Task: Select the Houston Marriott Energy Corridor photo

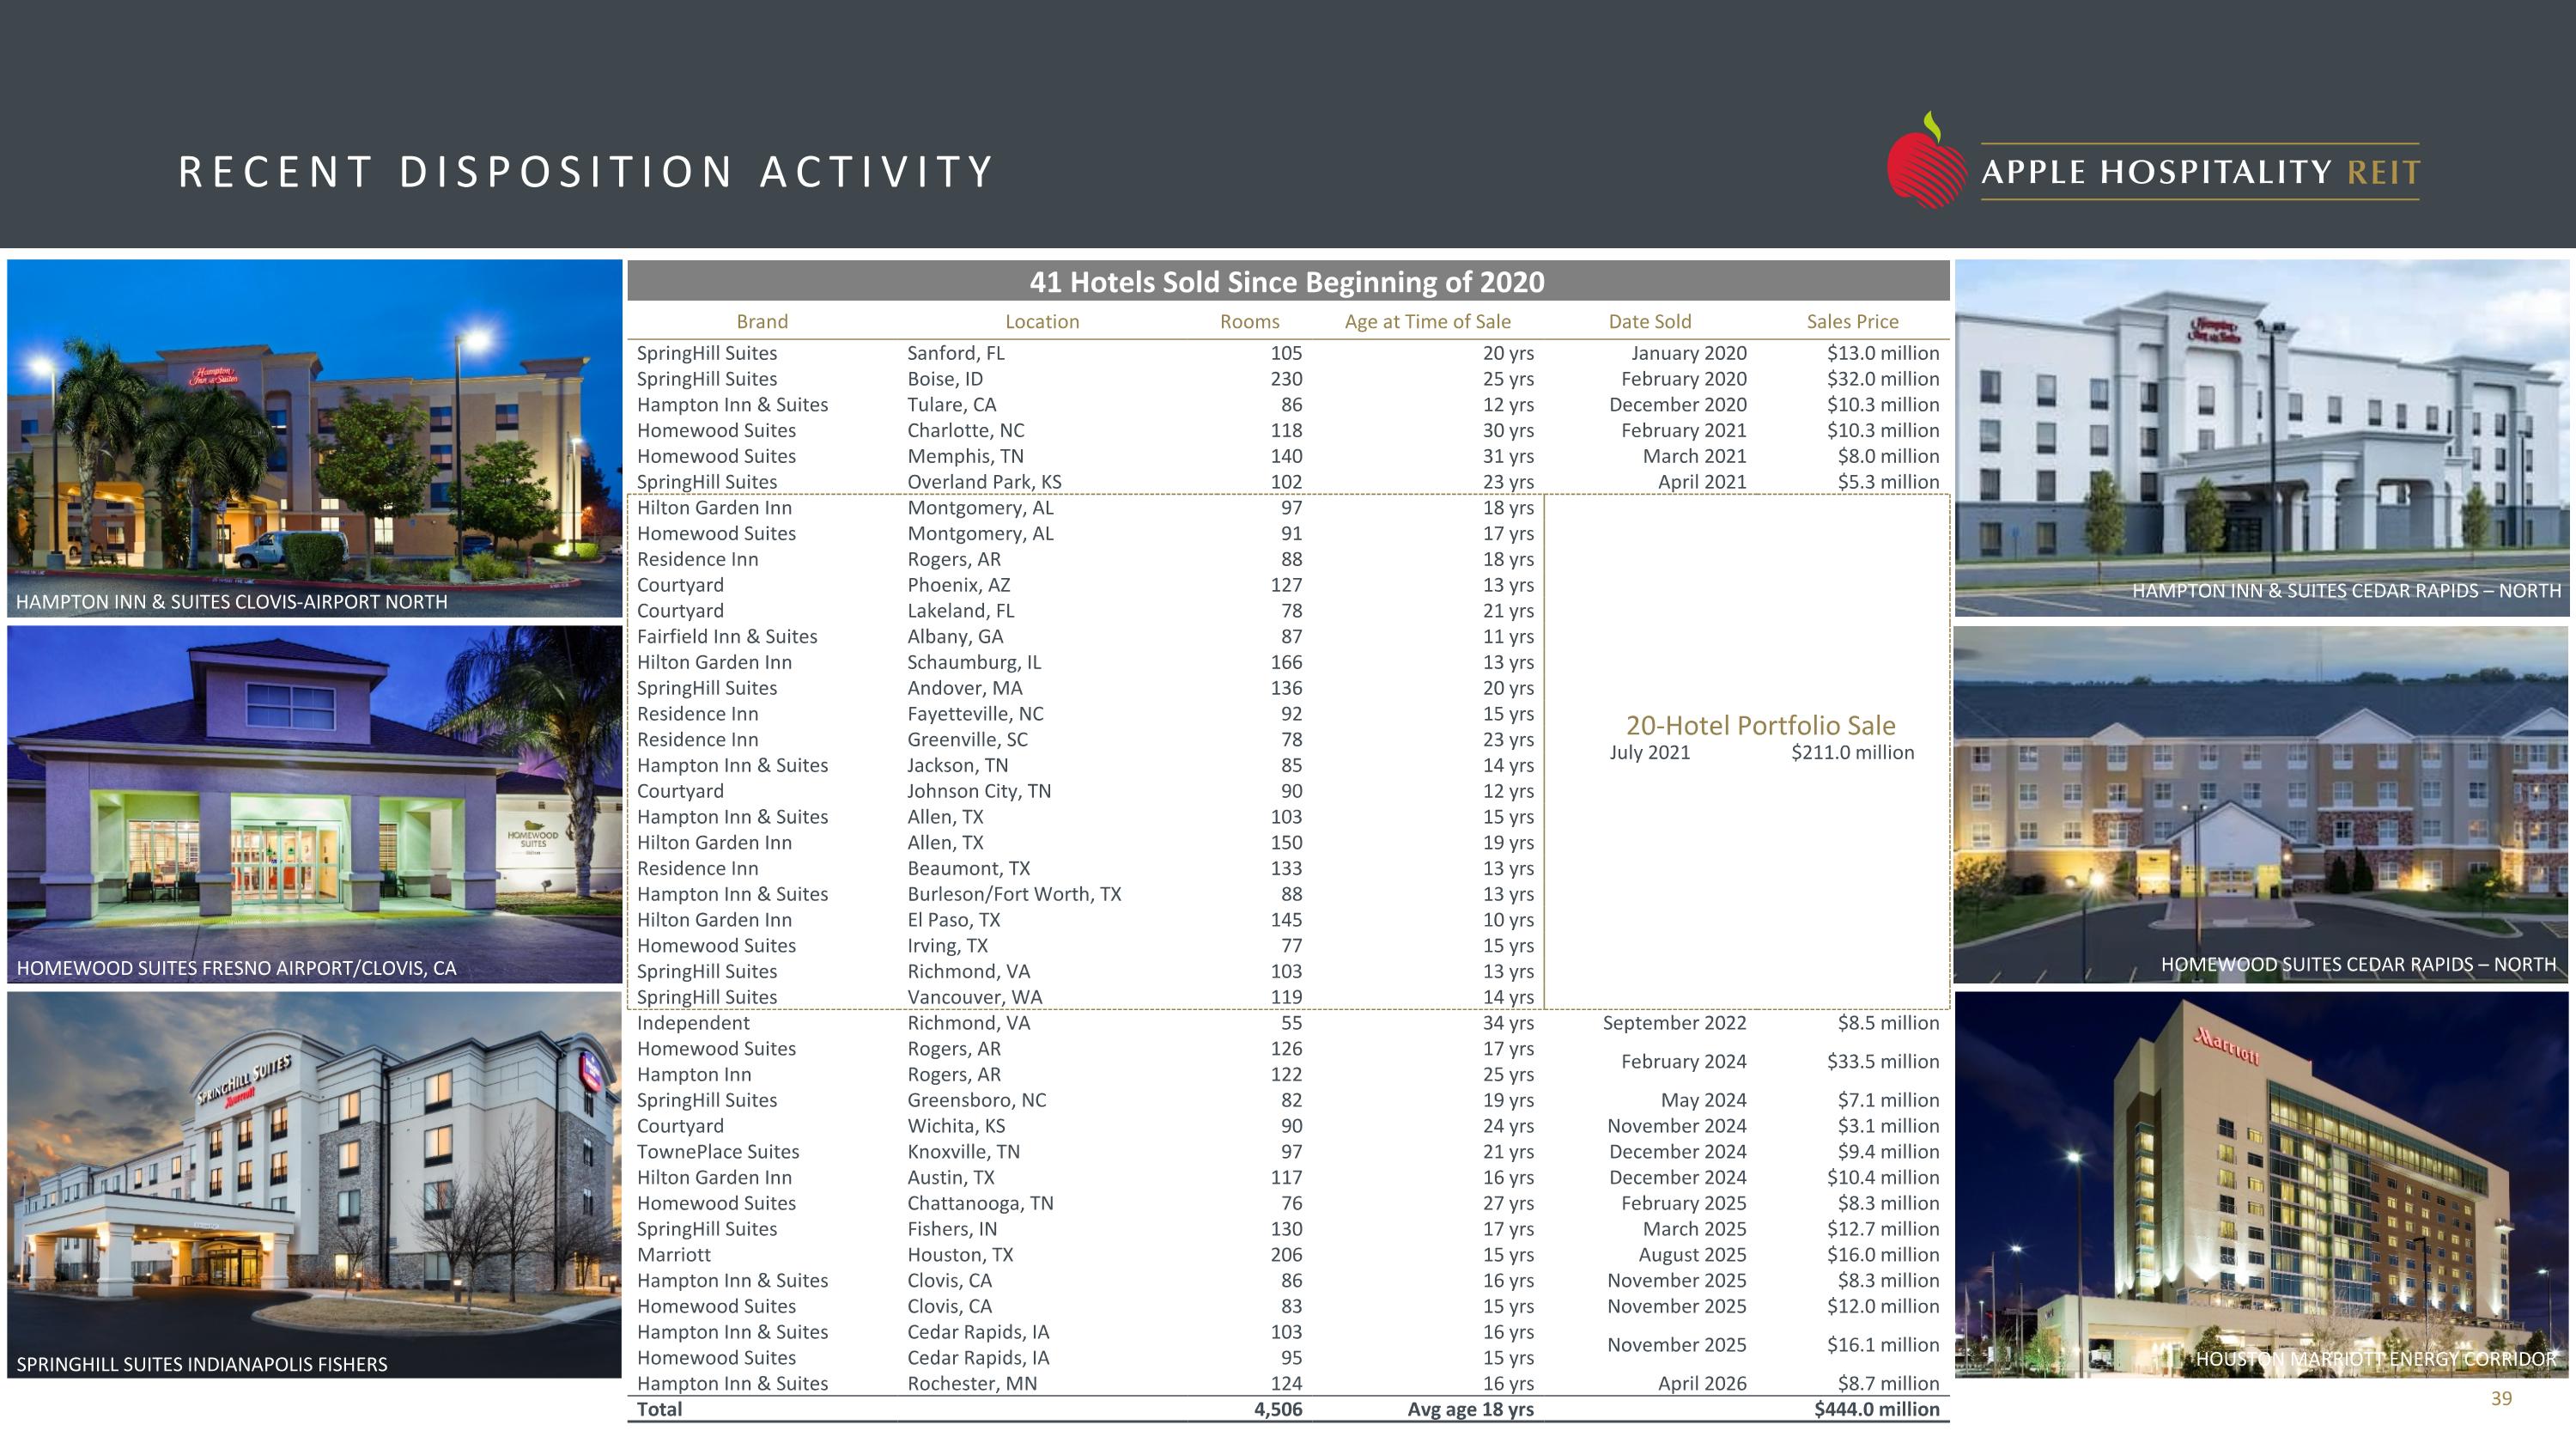Action: pyautogui.click(x=2261, y=1185)
